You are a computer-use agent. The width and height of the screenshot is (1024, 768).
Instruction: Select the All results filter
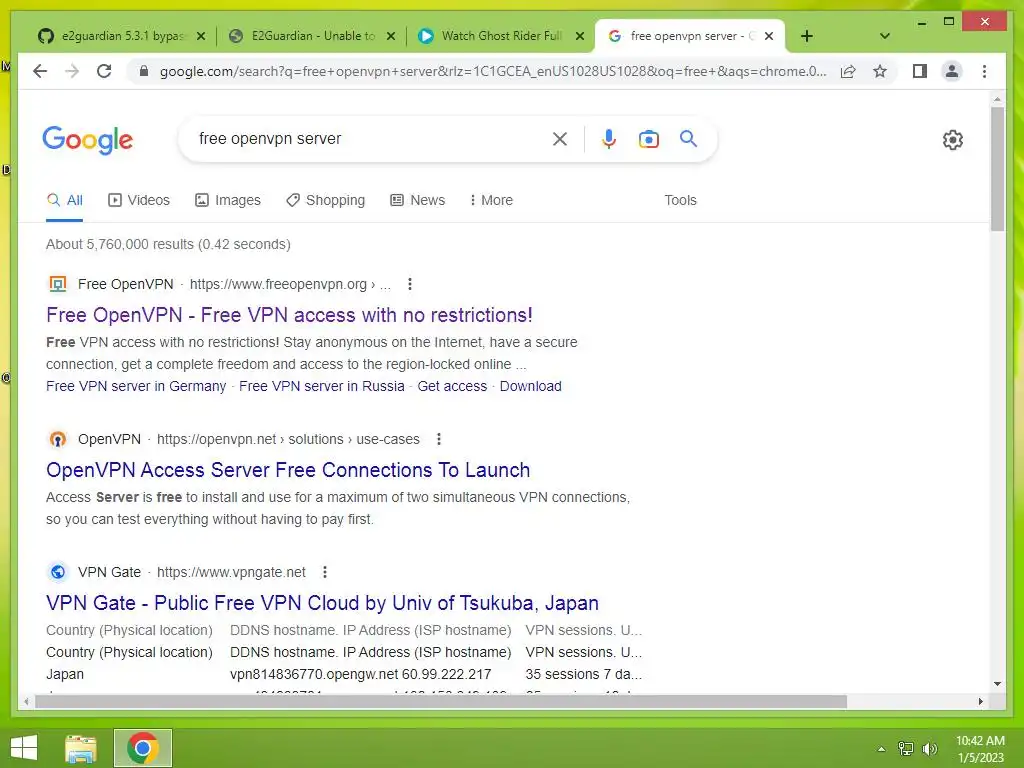65,200
